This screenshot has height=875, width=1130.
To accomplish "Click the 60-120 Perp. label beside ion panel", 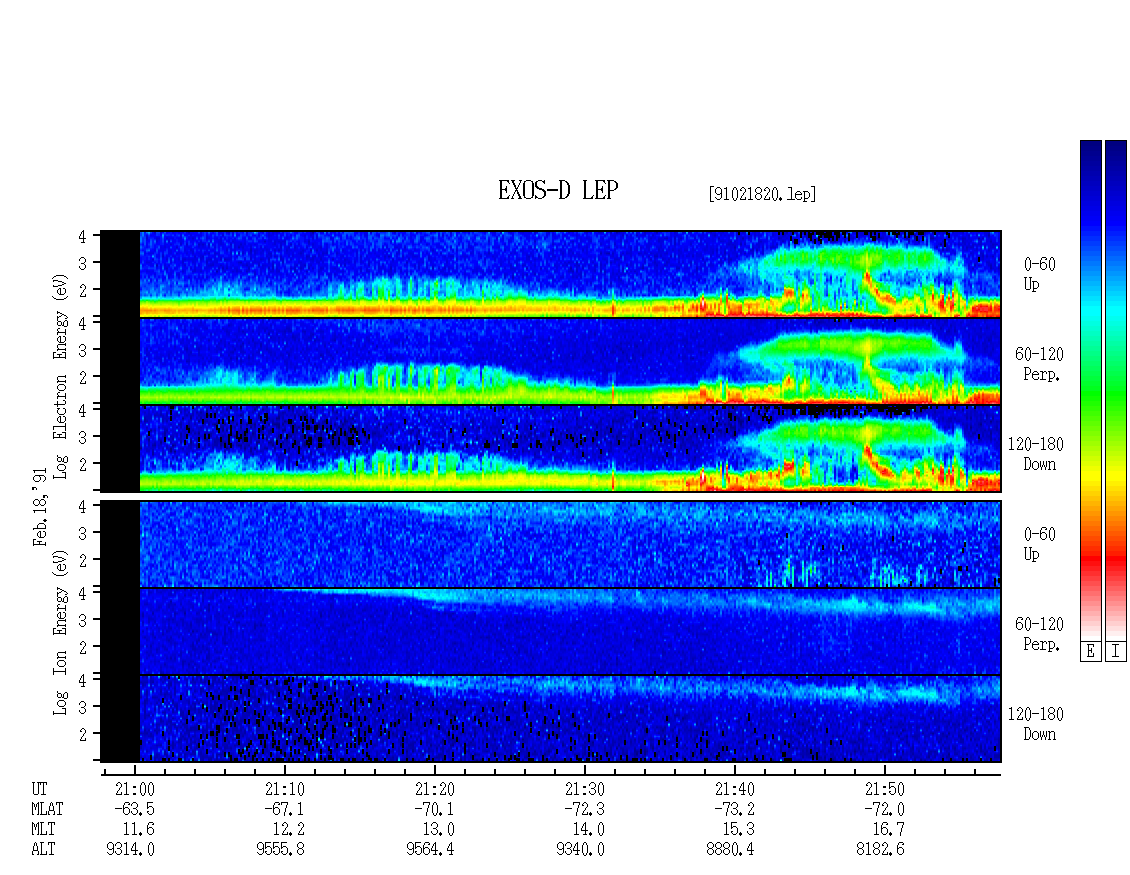I will point(1039,634).
